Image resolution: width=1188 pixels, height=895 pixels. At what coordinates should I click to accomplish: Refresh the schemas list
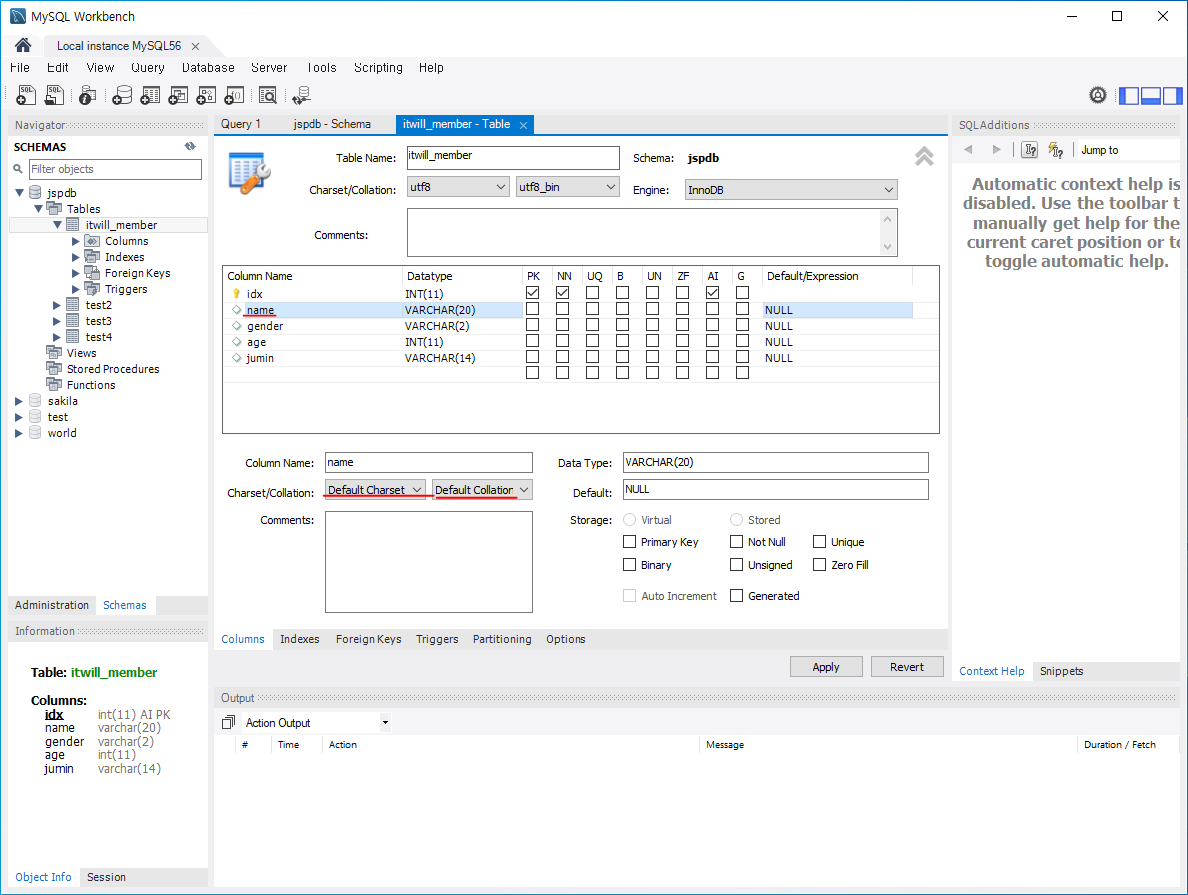[x=190, y=146]
